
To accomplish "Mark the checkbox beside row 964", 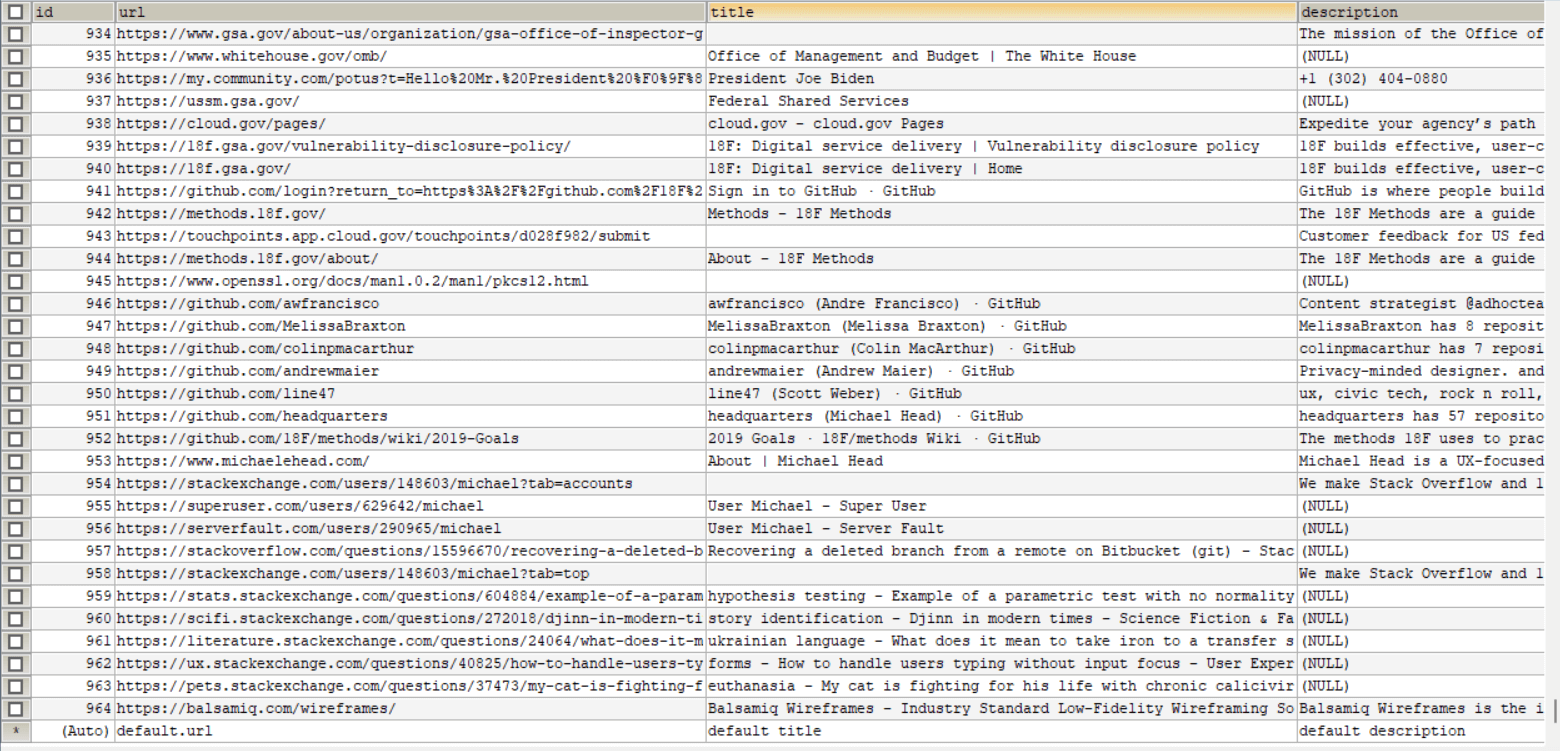I will 15,709.
